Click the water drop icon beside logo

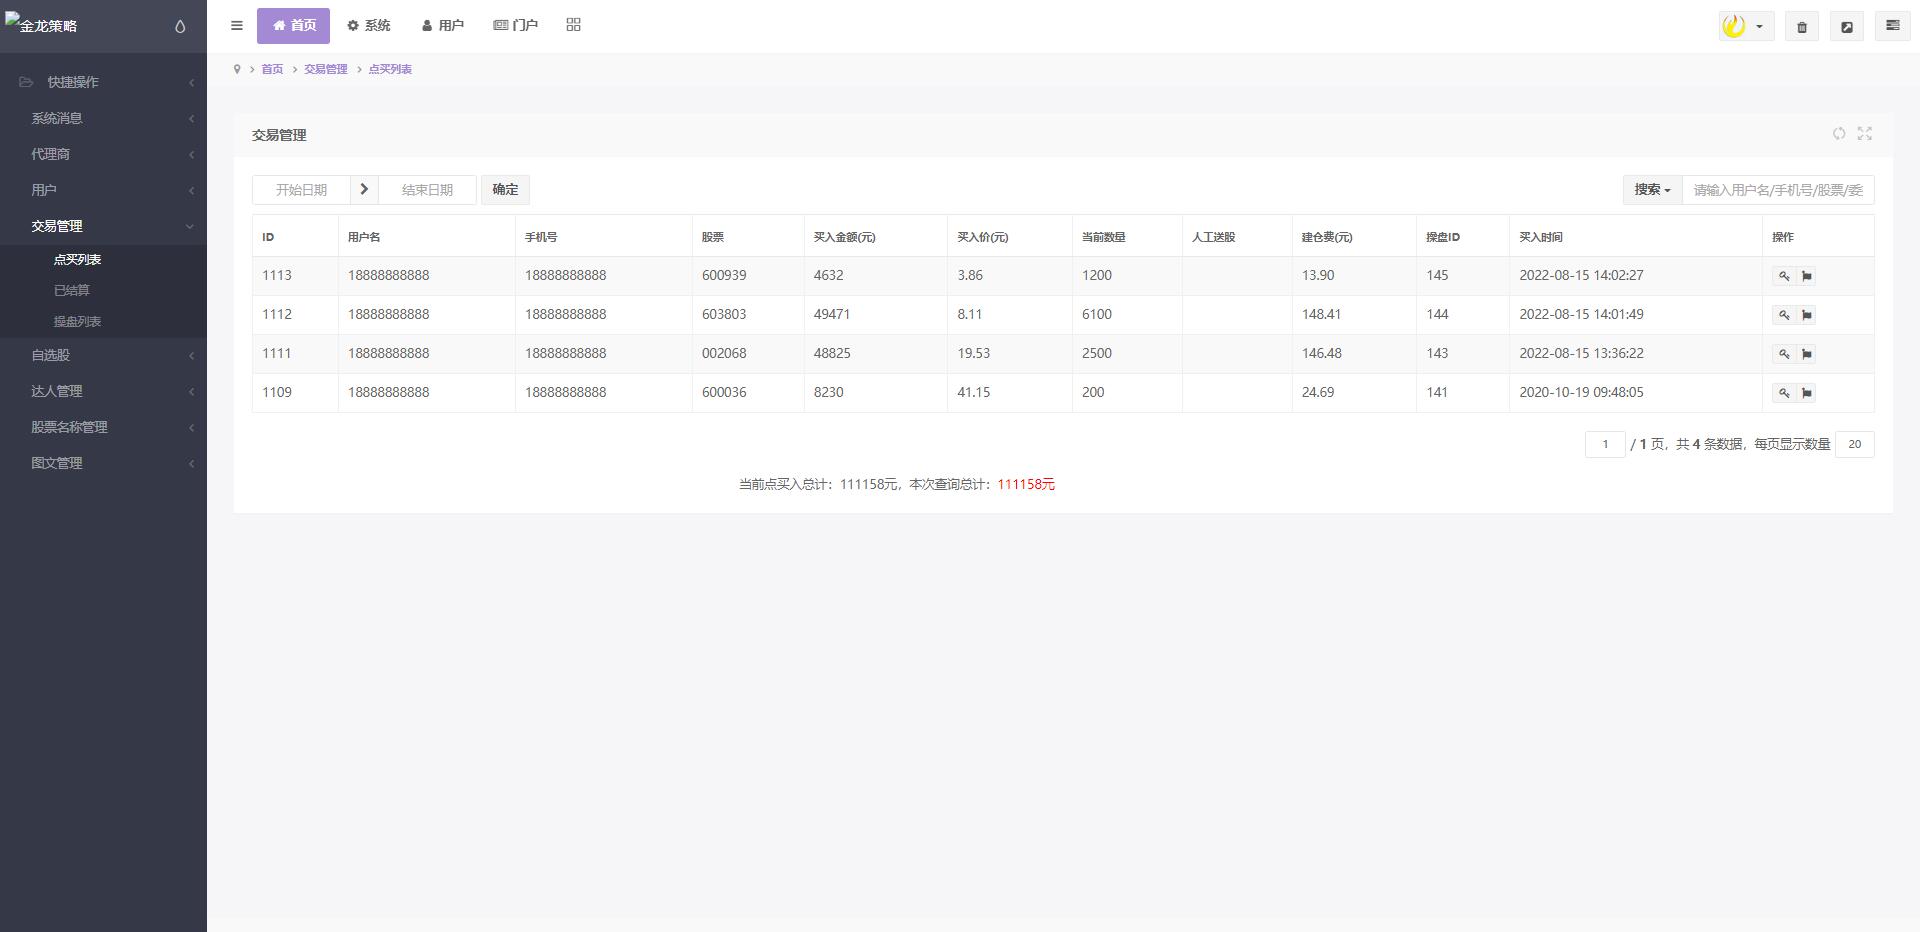[180, 27]
